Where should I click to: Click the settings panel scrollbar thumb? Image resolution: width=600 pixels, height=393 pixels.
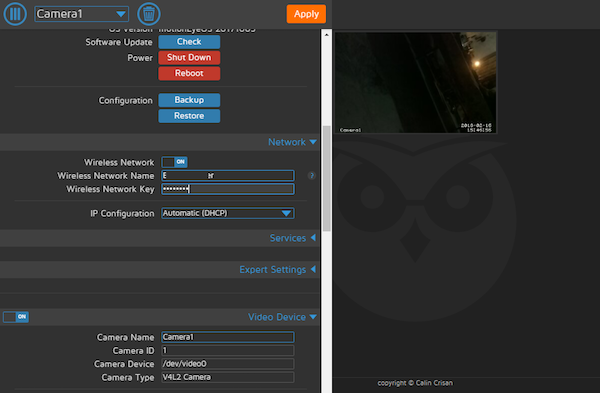point(326,178)
